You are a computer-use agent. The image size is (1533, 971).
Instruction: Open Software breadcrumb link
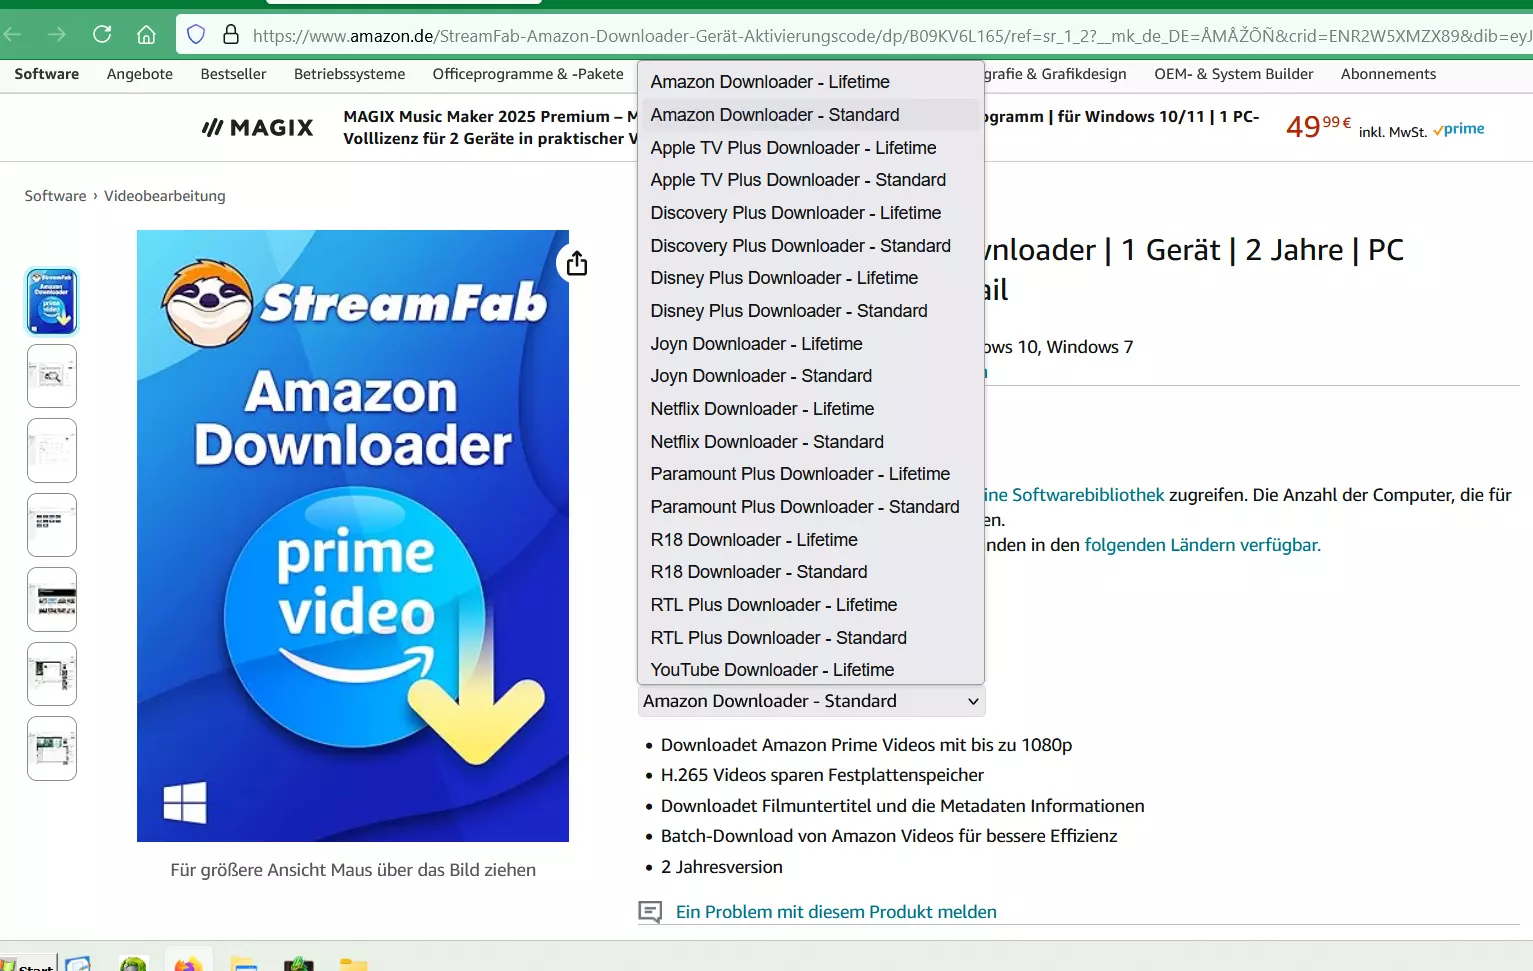click(56, 196)
